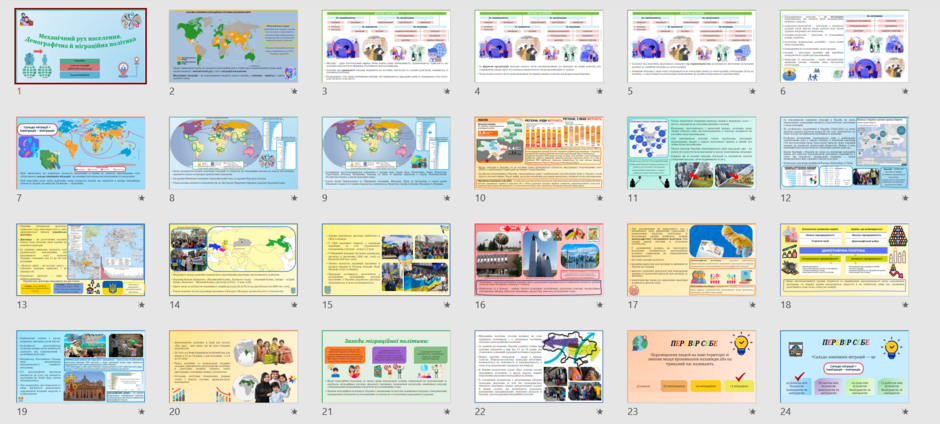940x424 pixels.
Task: Select slide 15 thumbnail
Action: tap(386, 260)
